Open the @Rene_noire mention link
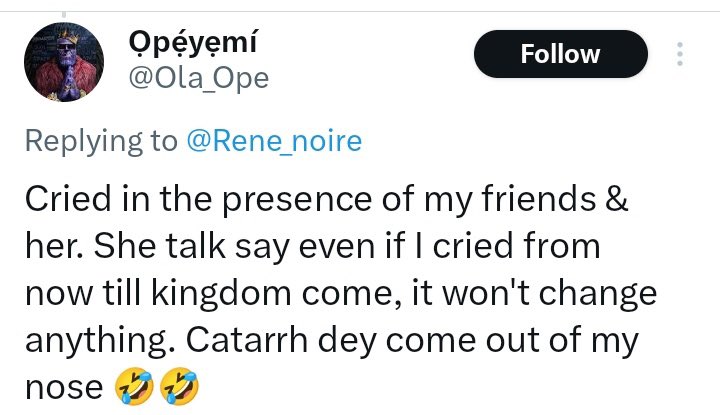 (274, 141)
